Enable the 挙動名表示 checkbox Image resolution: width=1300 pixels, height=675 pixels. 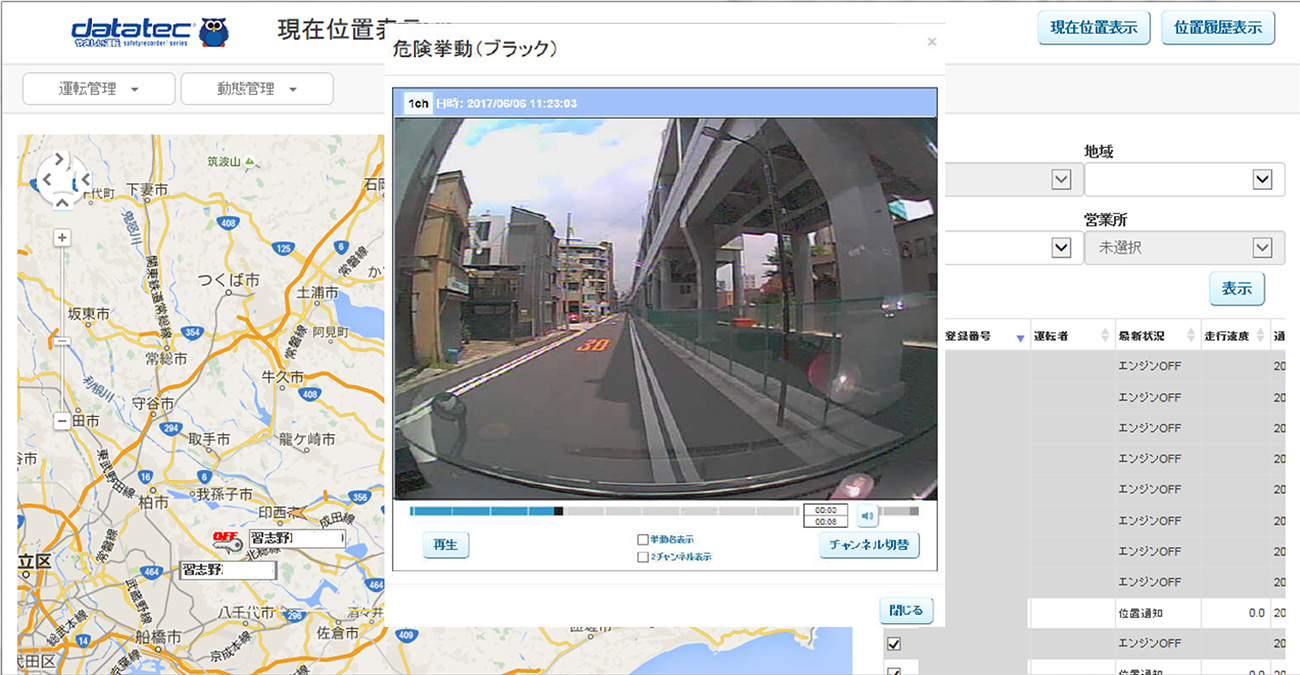643,539
